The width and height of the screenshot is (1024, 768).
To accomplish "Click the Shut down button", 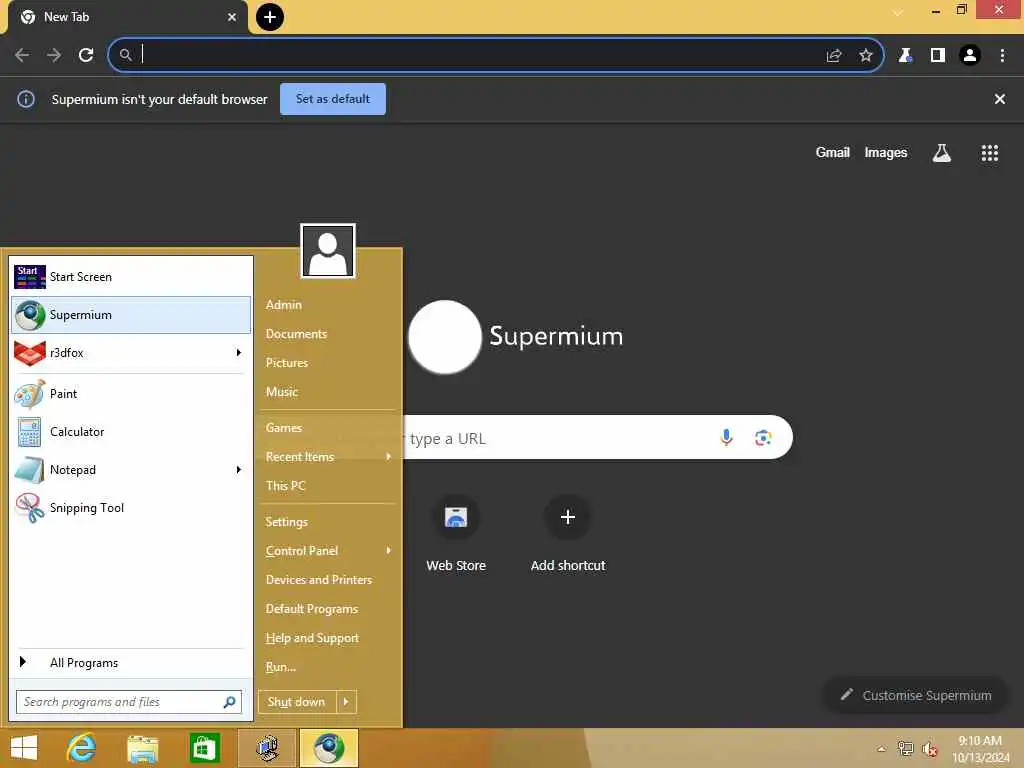I will pyautogui.click(x=297, y=702).
